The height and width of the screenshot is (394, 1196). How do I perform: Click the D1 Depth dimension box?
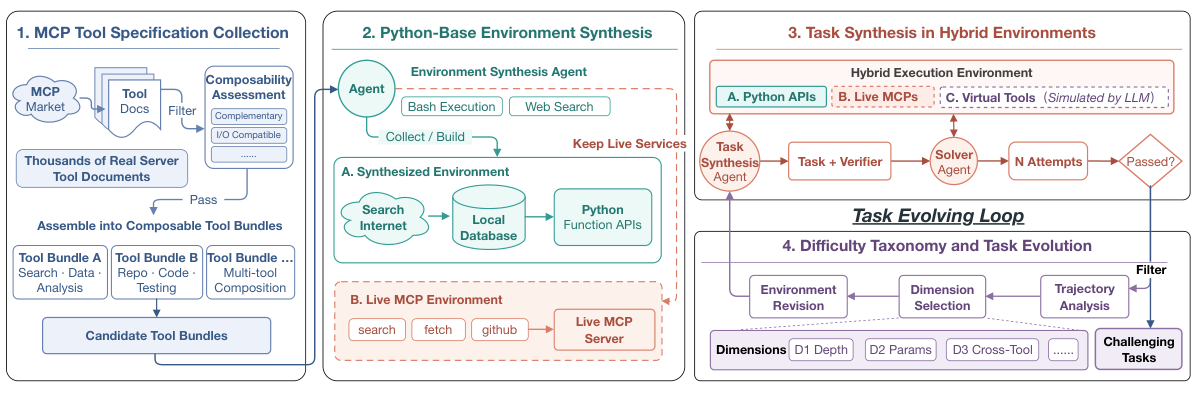[822, 350]
